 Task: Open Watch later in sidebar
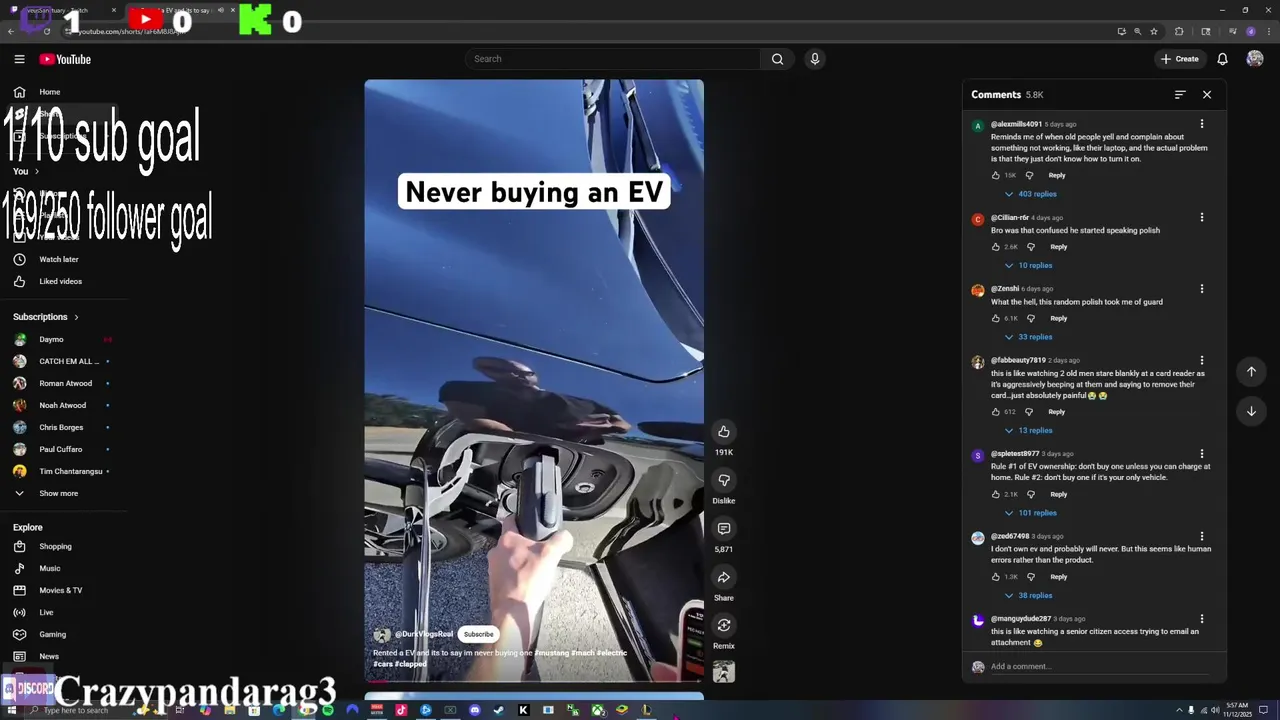[59, 259]
